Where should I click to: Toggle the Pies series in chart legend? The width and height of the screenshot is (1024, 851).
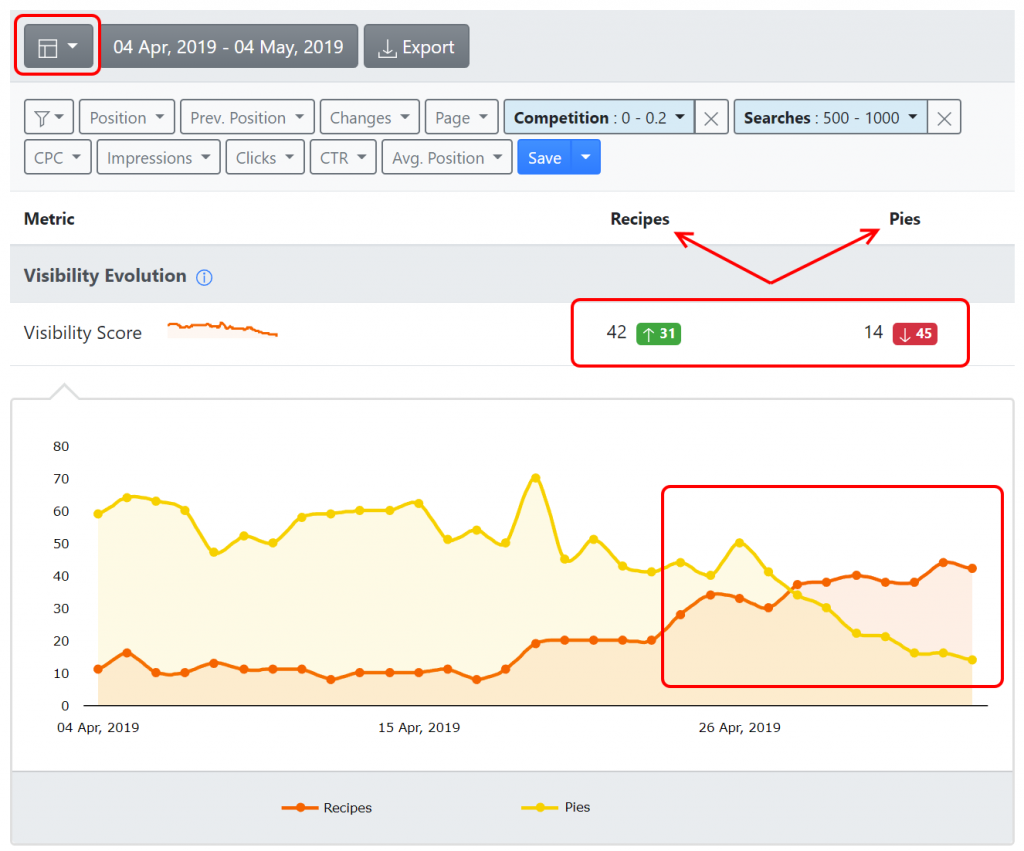556,807
